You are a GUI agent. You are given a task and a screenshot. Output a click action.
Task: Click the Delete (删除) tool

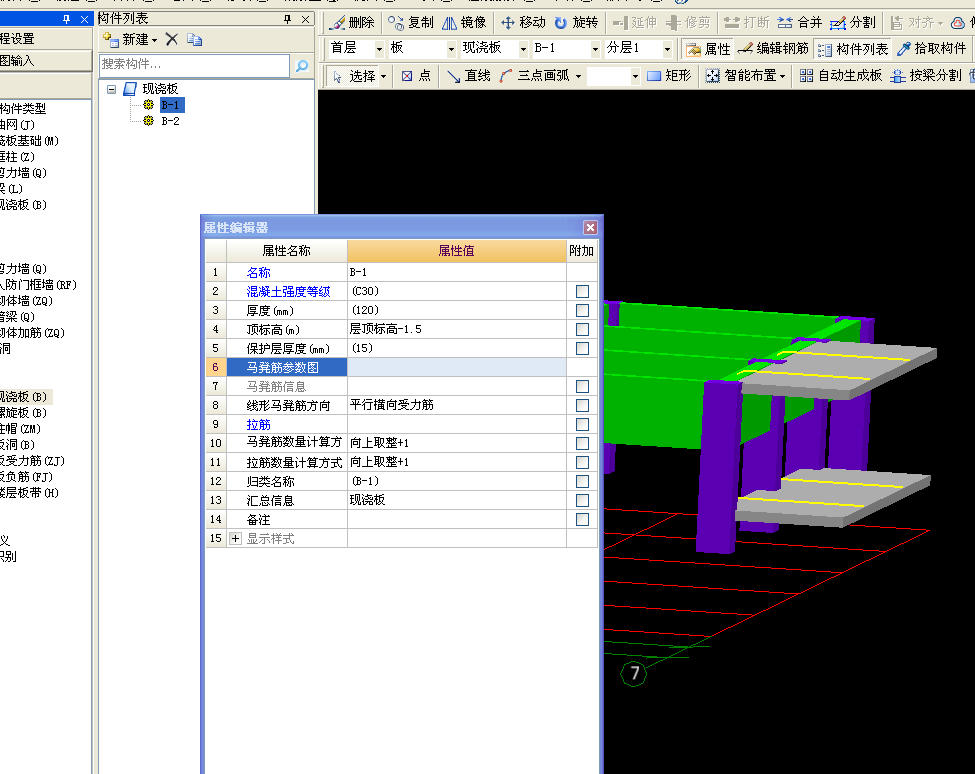click(x=353, y=23)
